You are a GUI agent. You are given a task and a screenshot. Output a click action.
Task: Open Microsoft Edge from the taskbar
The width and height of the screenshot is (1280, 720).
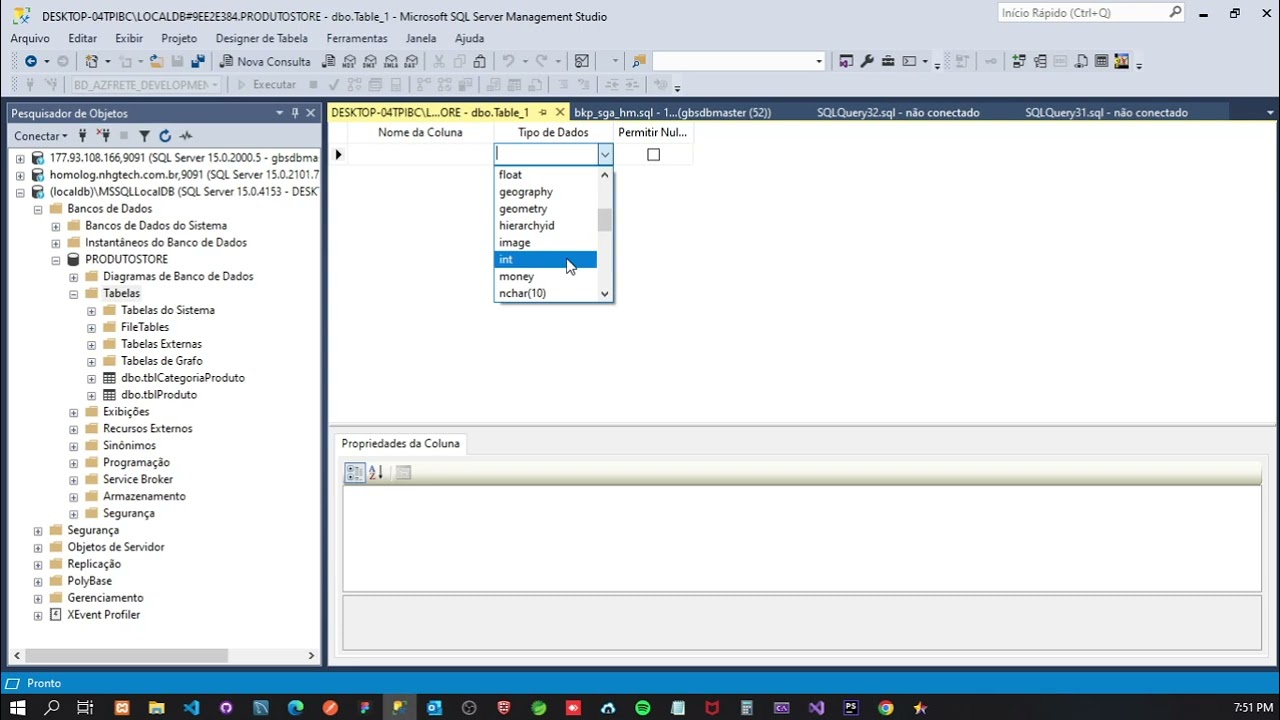(x=295, y=708)
